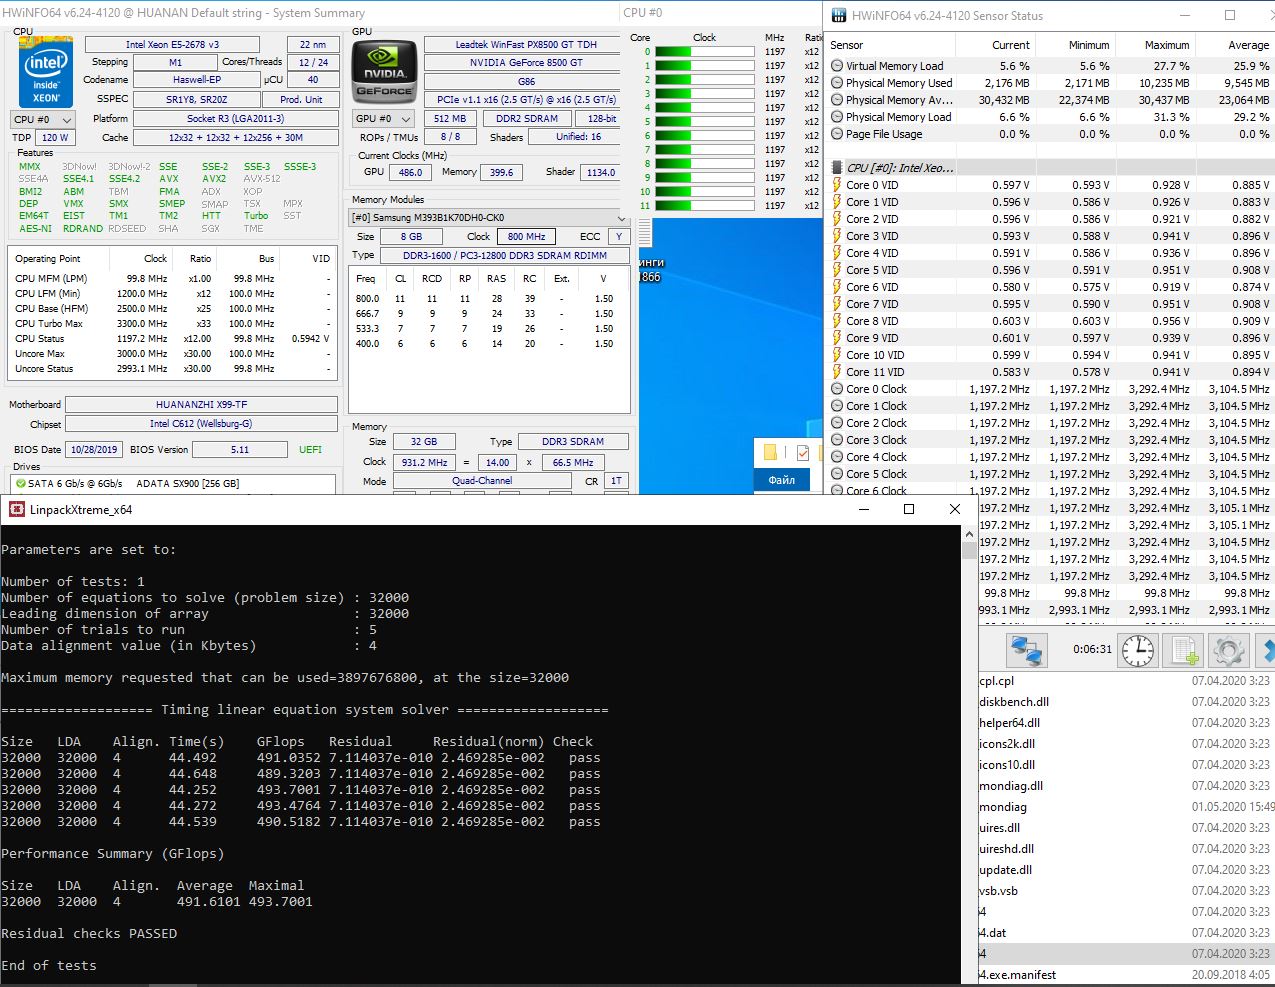Viewport: 1275px width, 987px height.
Task: Maximize the HWiNFO64 Sensor Status window
Action: pos(1230,15)
